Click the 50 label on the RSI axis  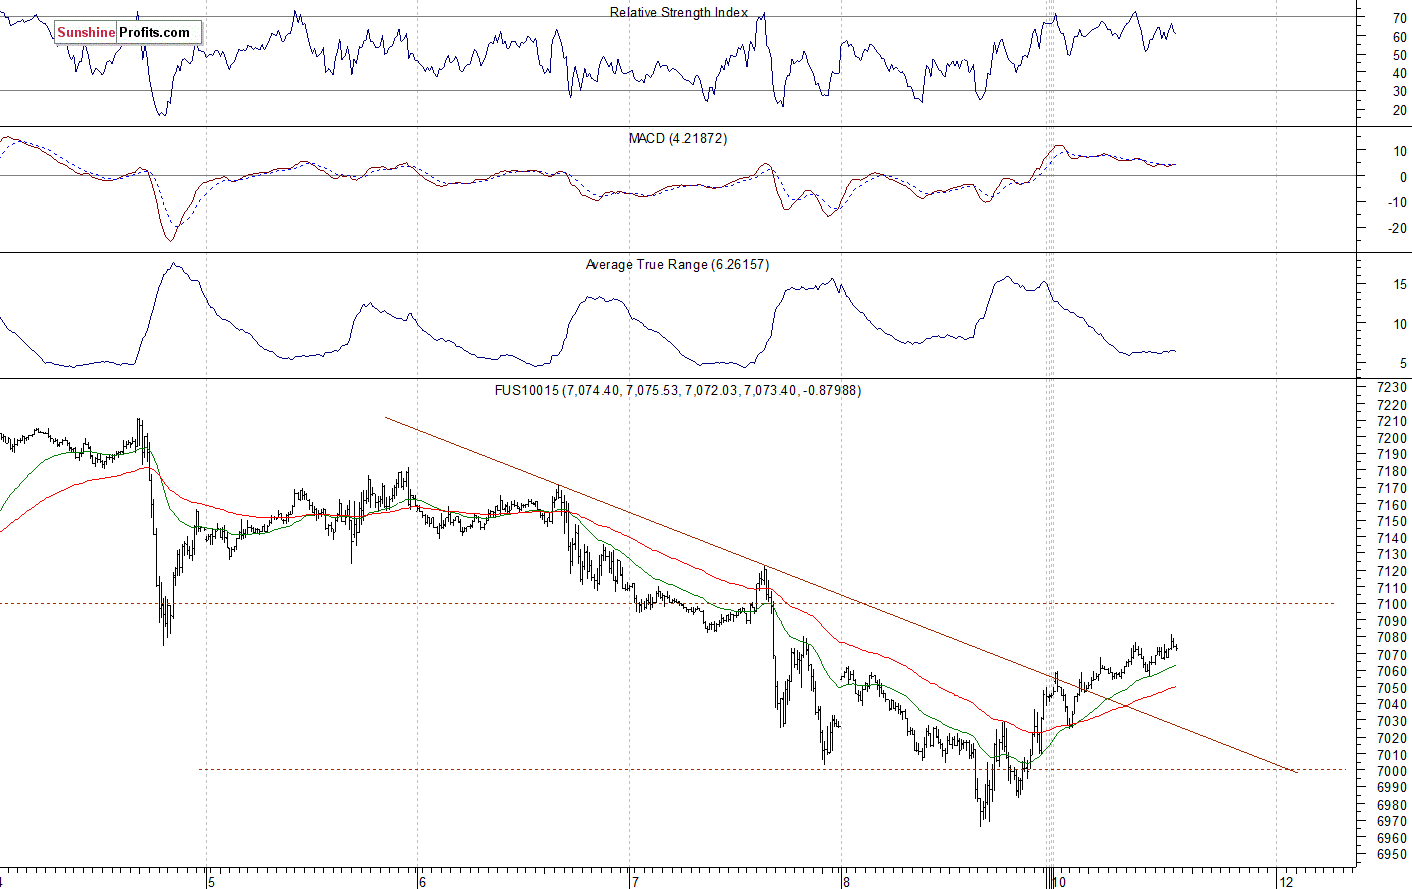pos(1399,56)
